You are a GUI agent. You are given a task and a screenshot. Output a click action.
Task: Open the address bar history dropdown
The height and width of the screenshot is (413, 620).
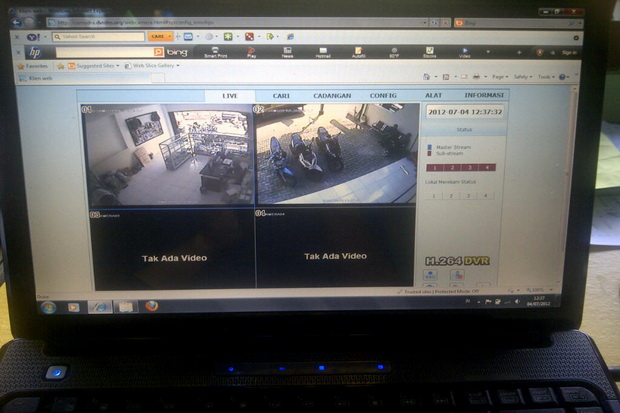(425, 23)
